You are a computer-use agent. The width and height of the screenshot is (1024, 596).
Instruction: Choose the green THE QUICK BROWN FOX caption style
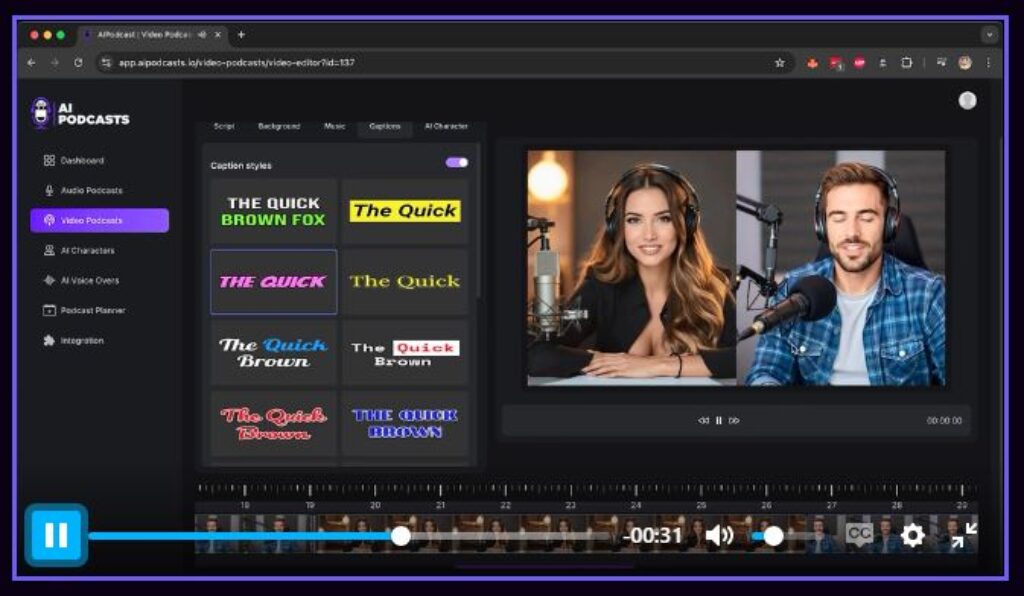(x=273, y=212)
